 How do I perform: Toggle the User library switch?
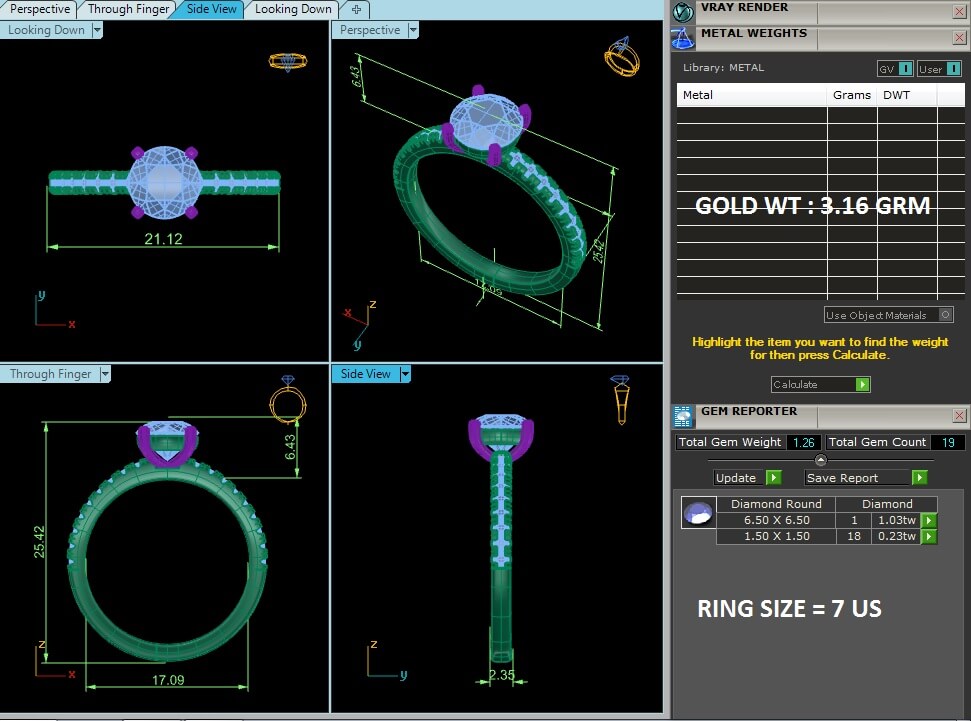click(953, 69)
